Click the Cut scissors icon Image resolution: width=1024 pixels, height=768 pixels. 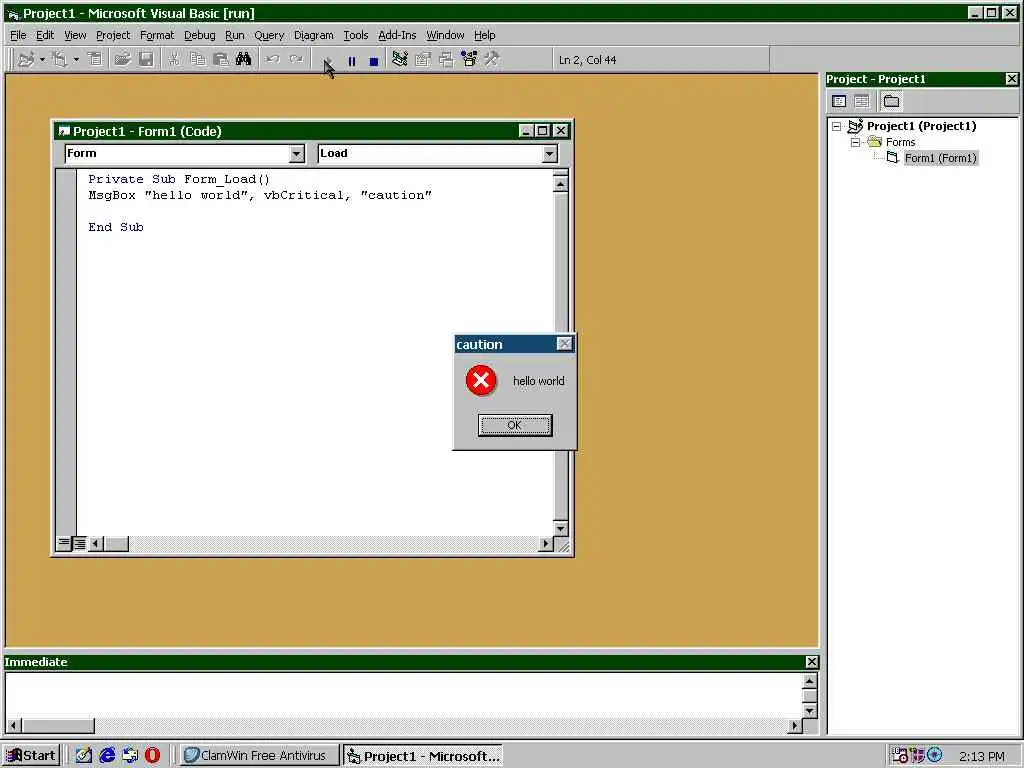174,59
